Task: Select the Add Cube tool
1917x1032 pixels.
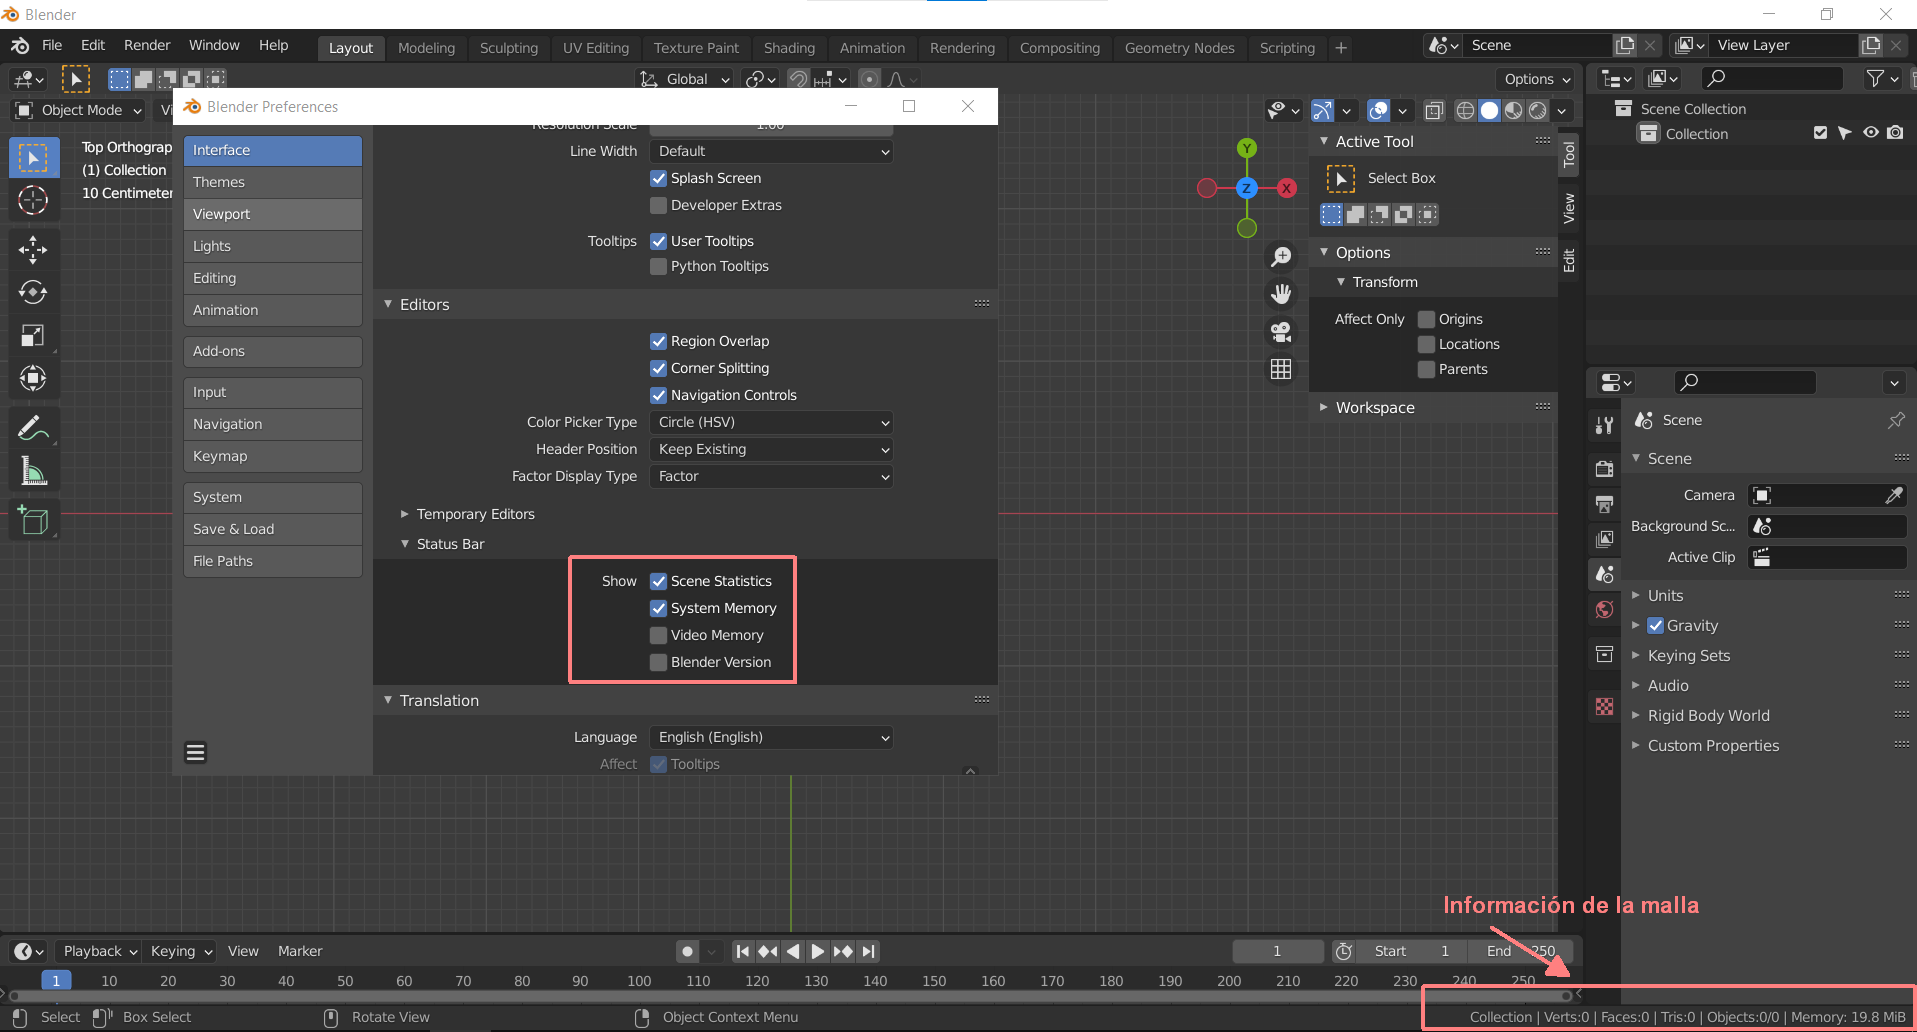Action: click(x=33, y=520)
